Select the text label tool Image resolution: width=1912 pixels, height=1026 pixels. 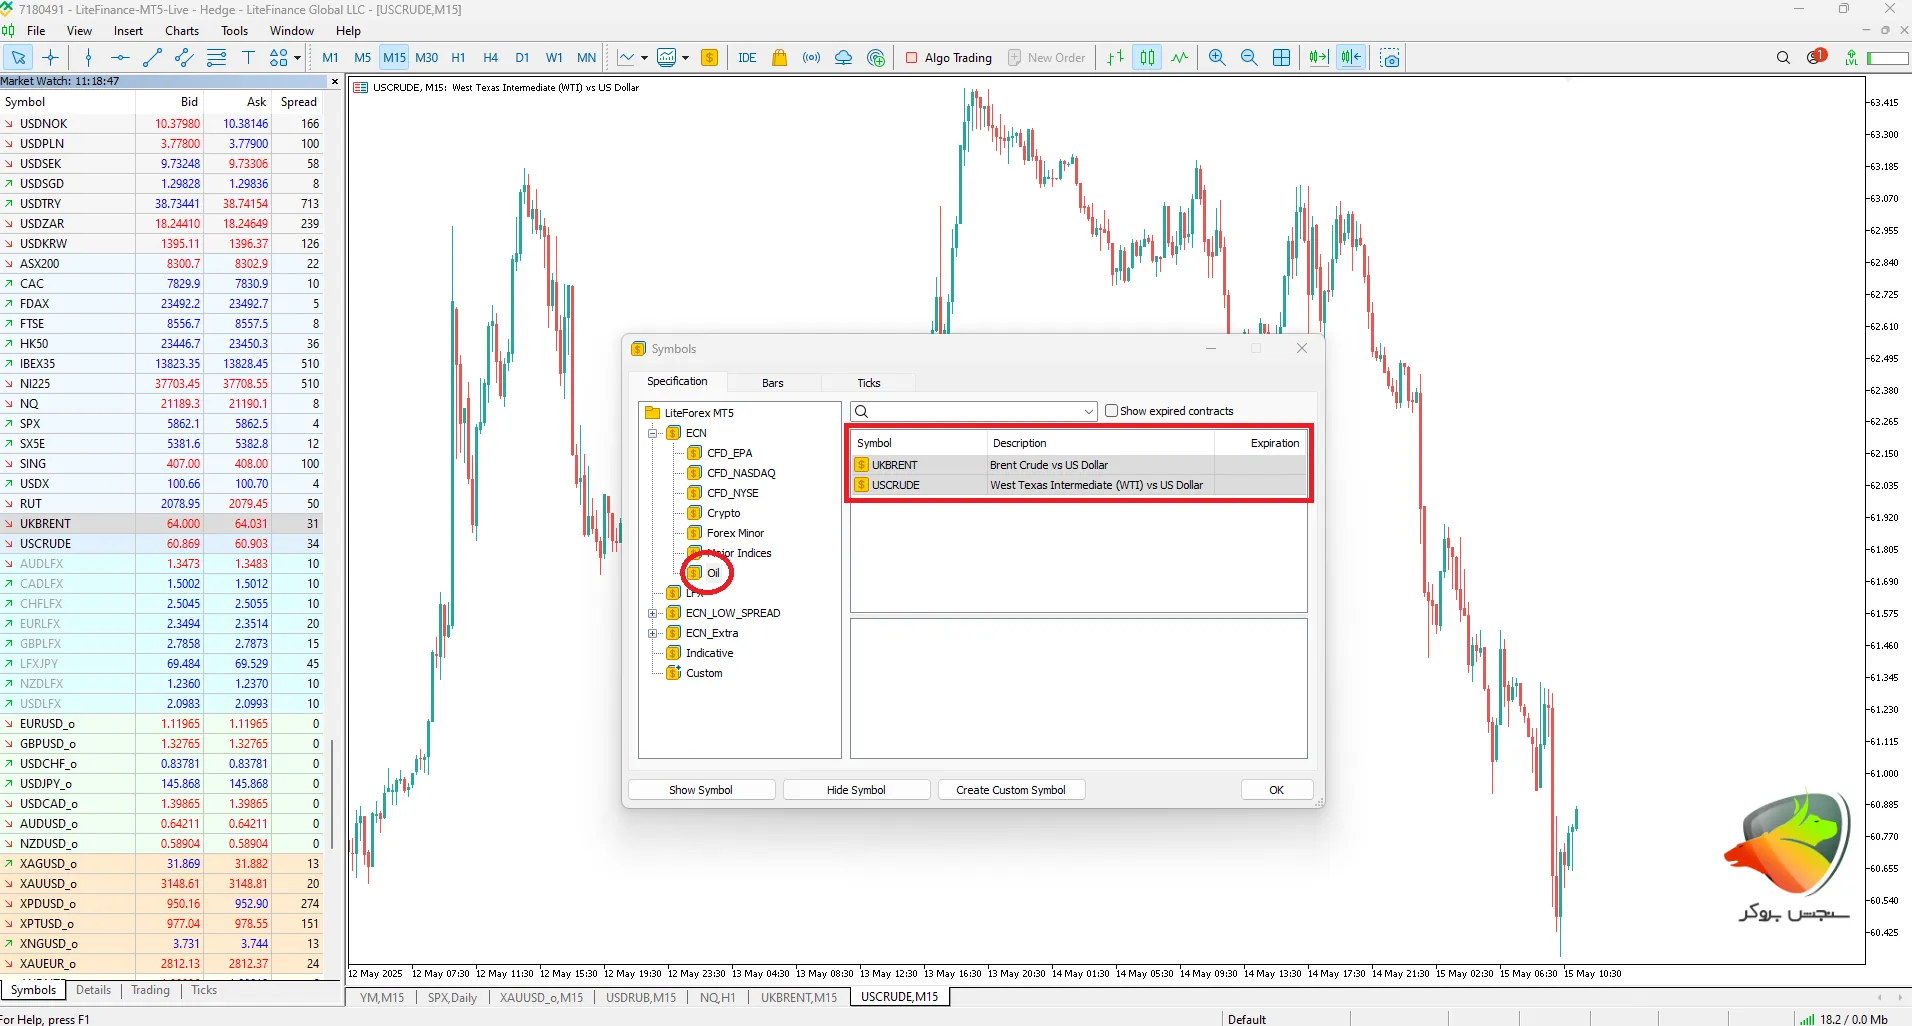(x=248, y=58)
